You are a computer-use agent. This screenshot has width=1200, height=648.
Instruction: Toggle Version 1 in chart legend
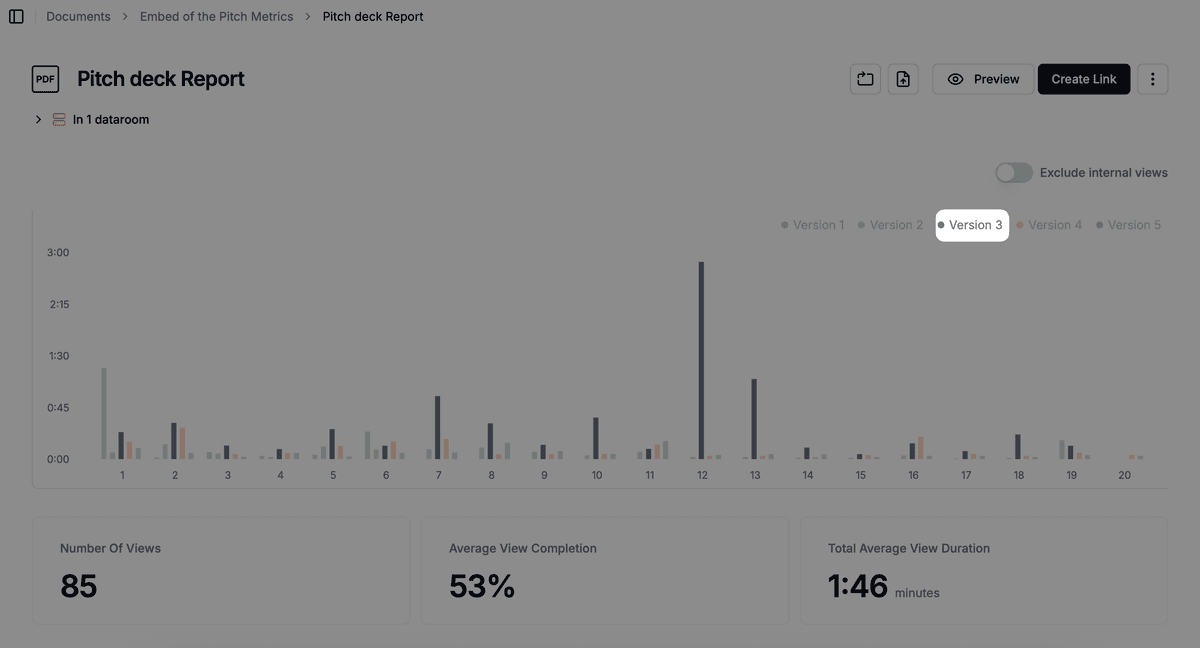(813, 225)
